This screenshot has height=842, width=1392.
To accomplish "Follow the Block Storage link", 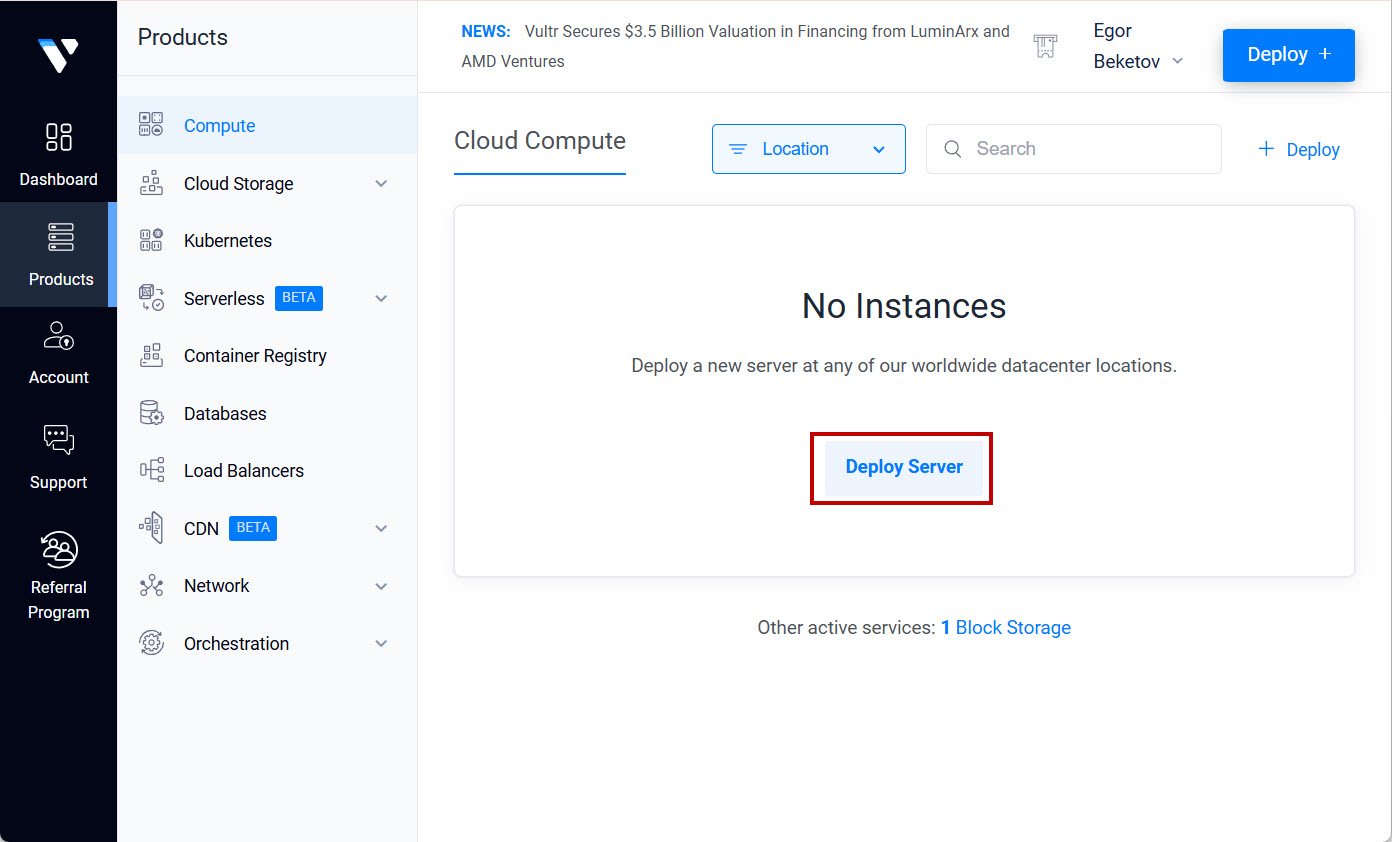I will point(1012,628).
